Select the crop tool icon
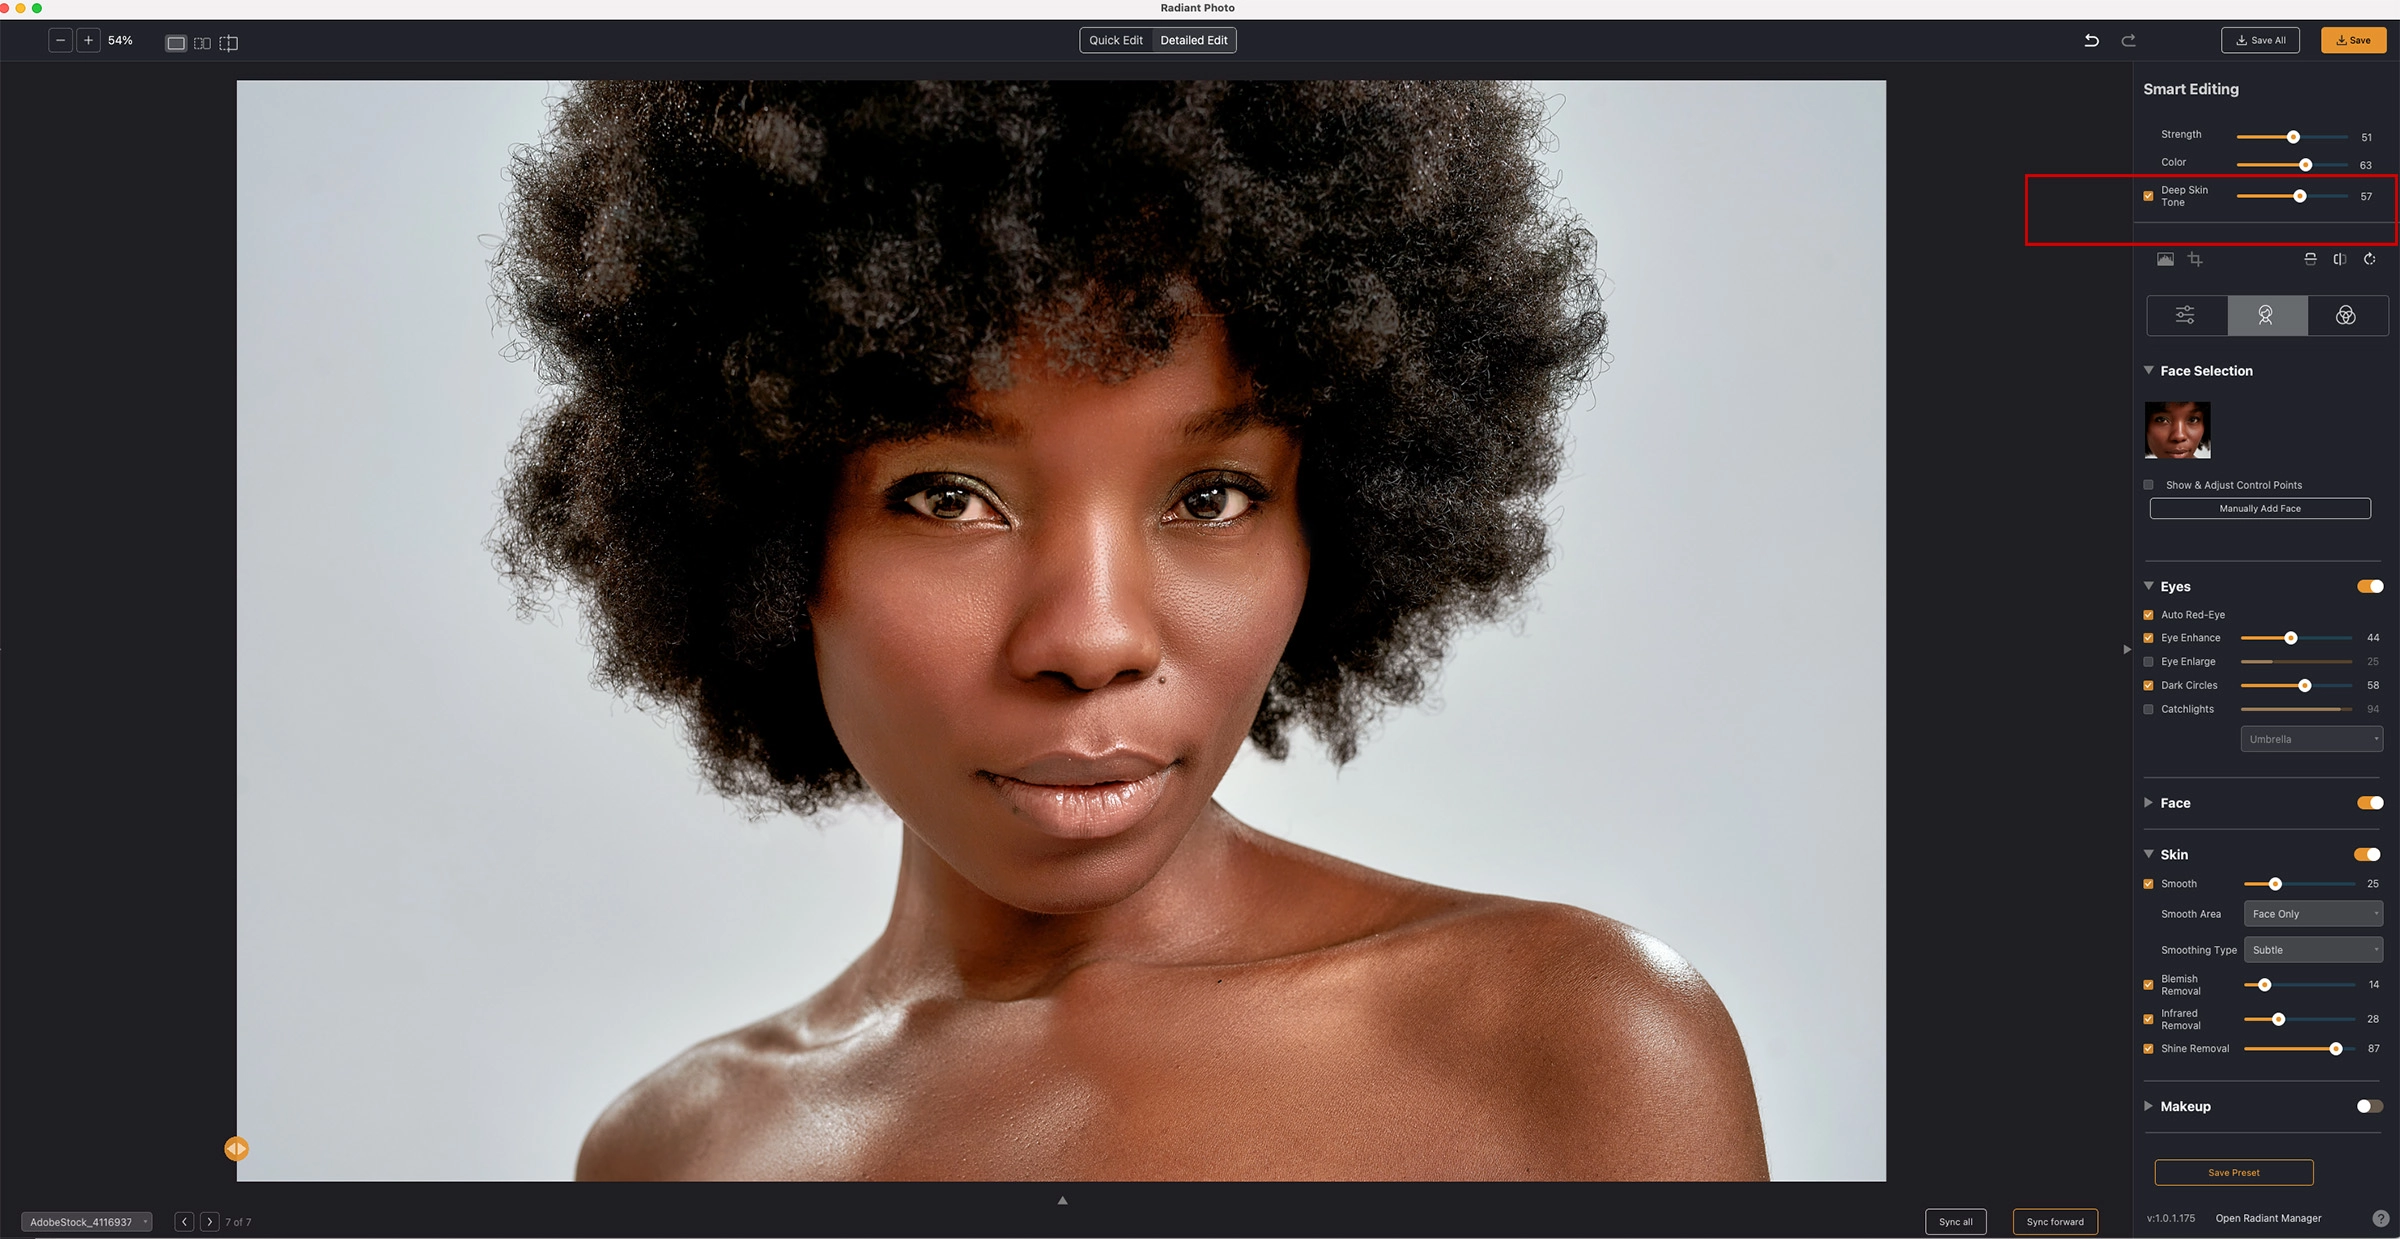2400x1239 pixels. pyautogui.click(x=2195, y=259)
